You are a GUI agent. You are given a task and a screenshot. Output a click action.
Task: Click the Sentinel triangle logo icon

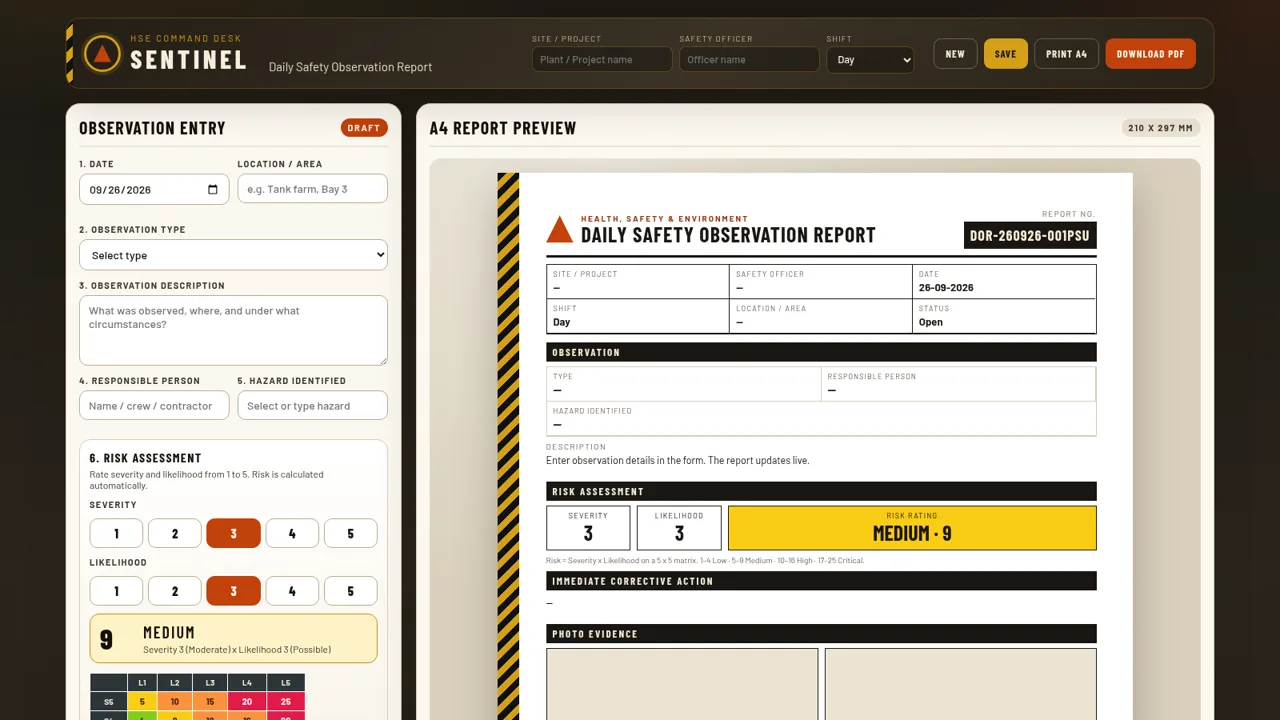coord(102,54)
